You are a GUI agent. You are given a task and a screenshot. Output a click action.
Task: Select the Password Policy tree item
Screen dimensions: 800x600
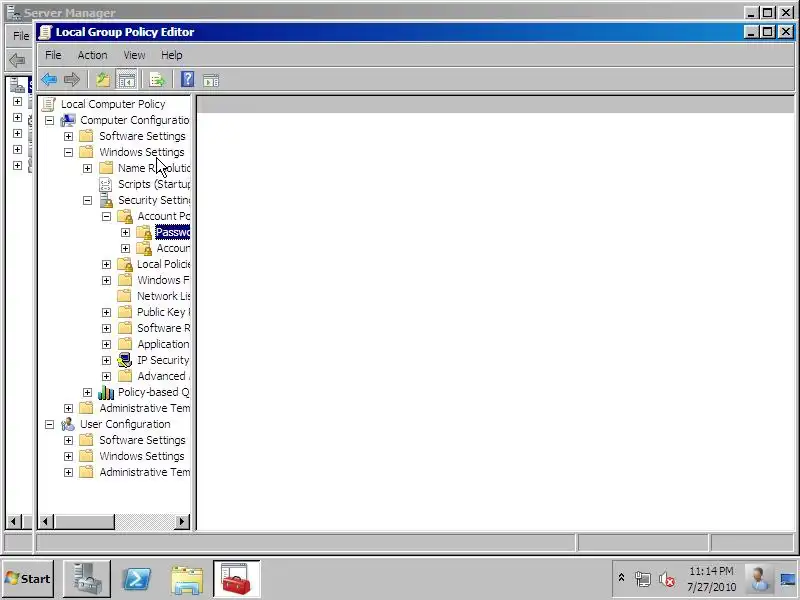pyautogui.click(x=172, y=232)
